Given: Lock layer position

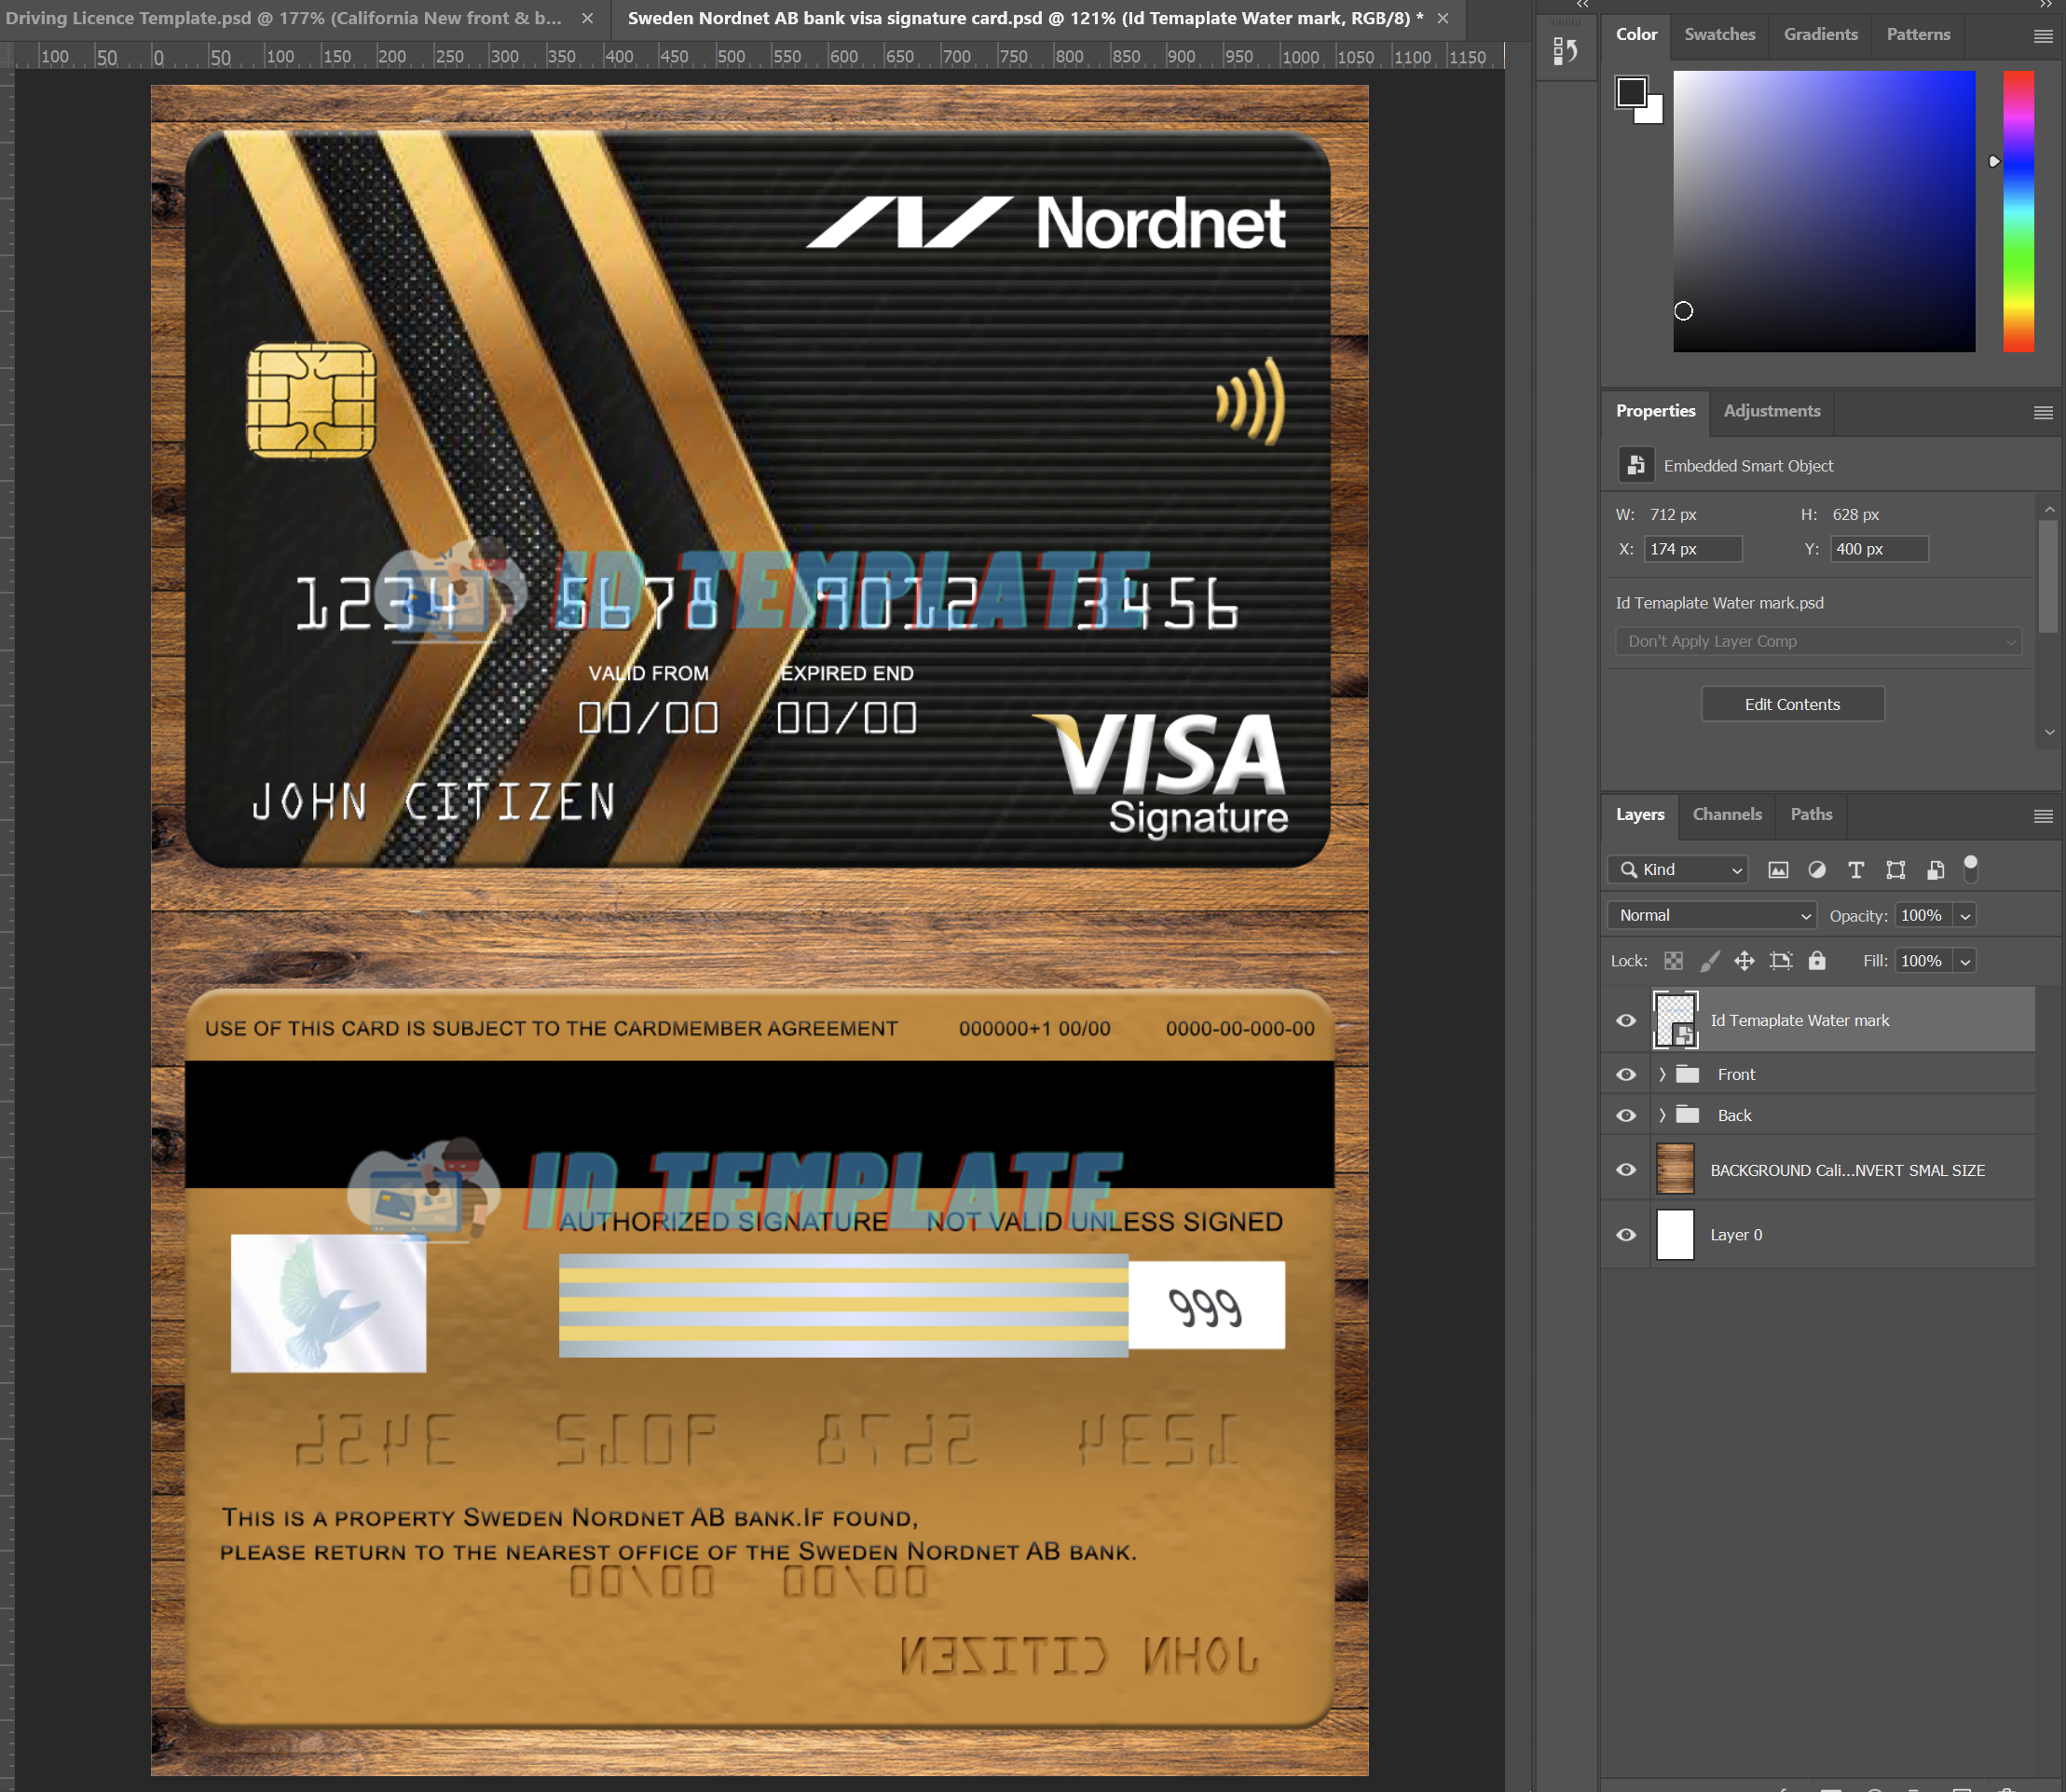Looking at the screenshot, I should click(x=1744, y=961).
